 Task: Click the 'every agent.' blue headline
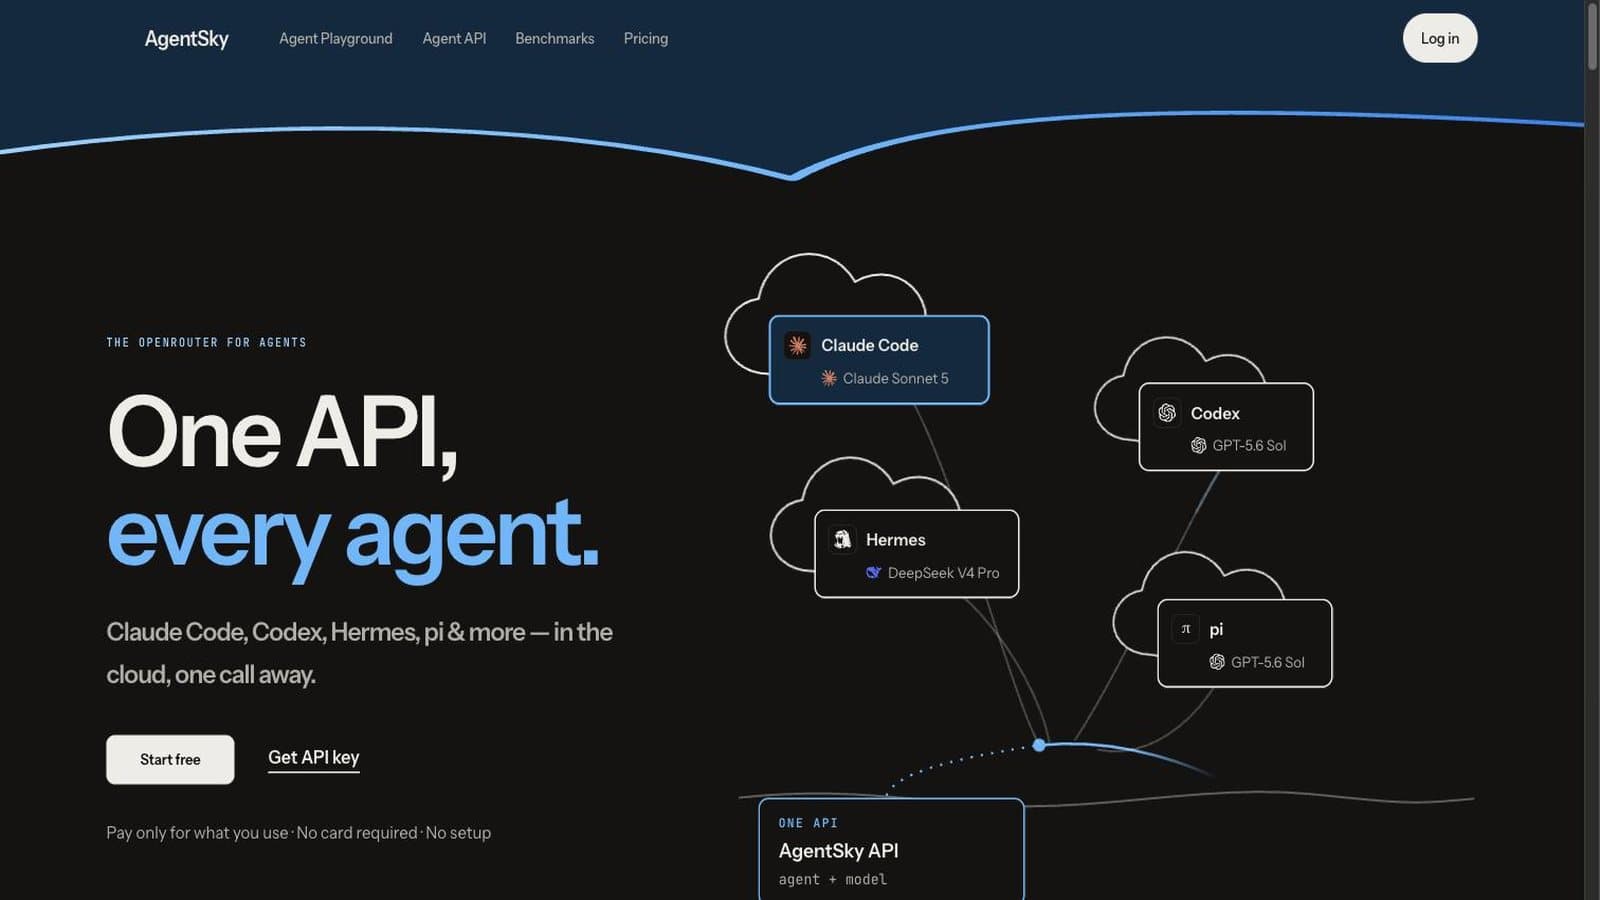point(352,535)
